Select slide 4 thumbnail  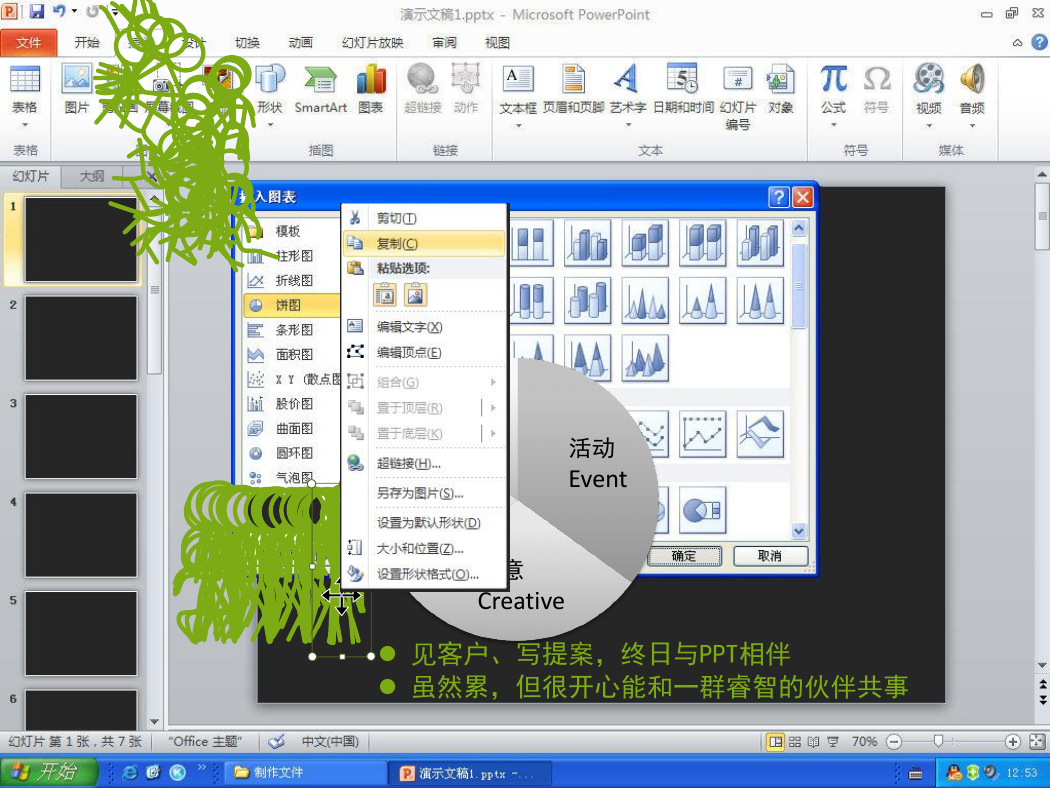coord(81,535)
